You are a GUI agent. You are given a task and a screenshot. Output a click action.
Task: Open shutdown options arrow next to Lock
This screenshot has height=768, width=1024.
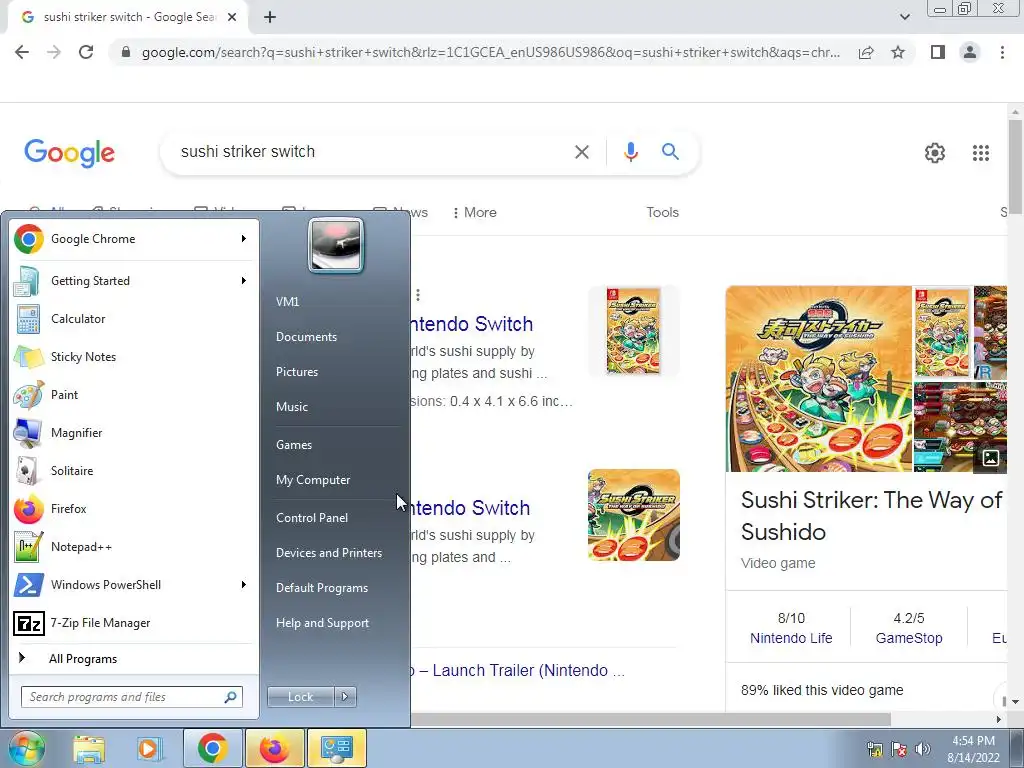(345, 697)
